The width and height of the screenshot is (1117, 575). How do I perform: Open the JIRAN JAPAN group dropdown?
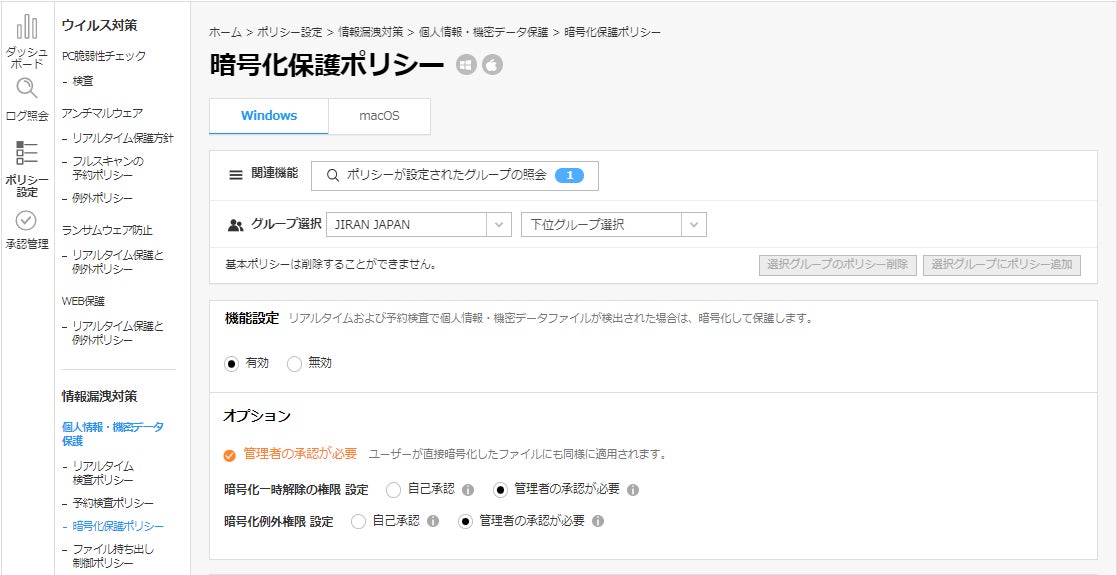(x=419, y=224)
